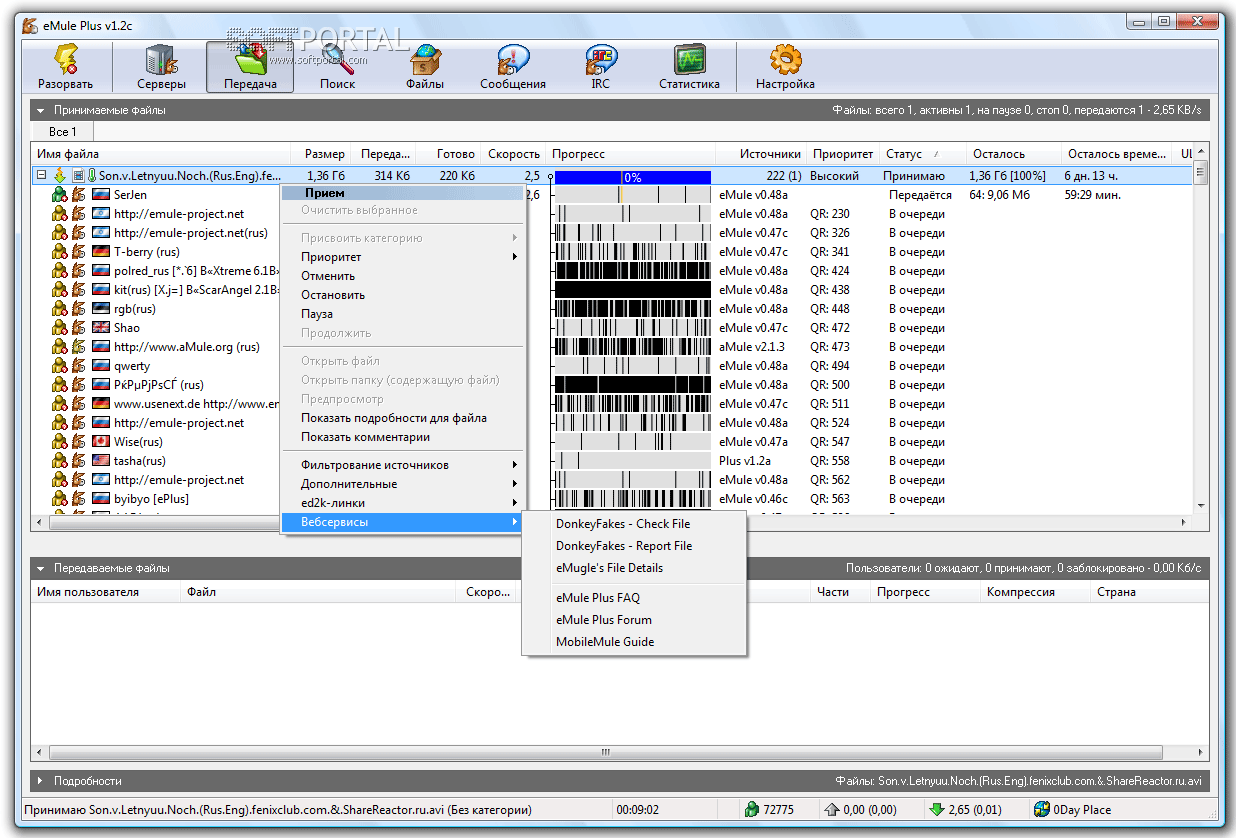This screenshot has height=838, width=1236.
Task: Collapse the Передаваемые файлы panel
Action: pyautogui.click(x=41, y=568)
